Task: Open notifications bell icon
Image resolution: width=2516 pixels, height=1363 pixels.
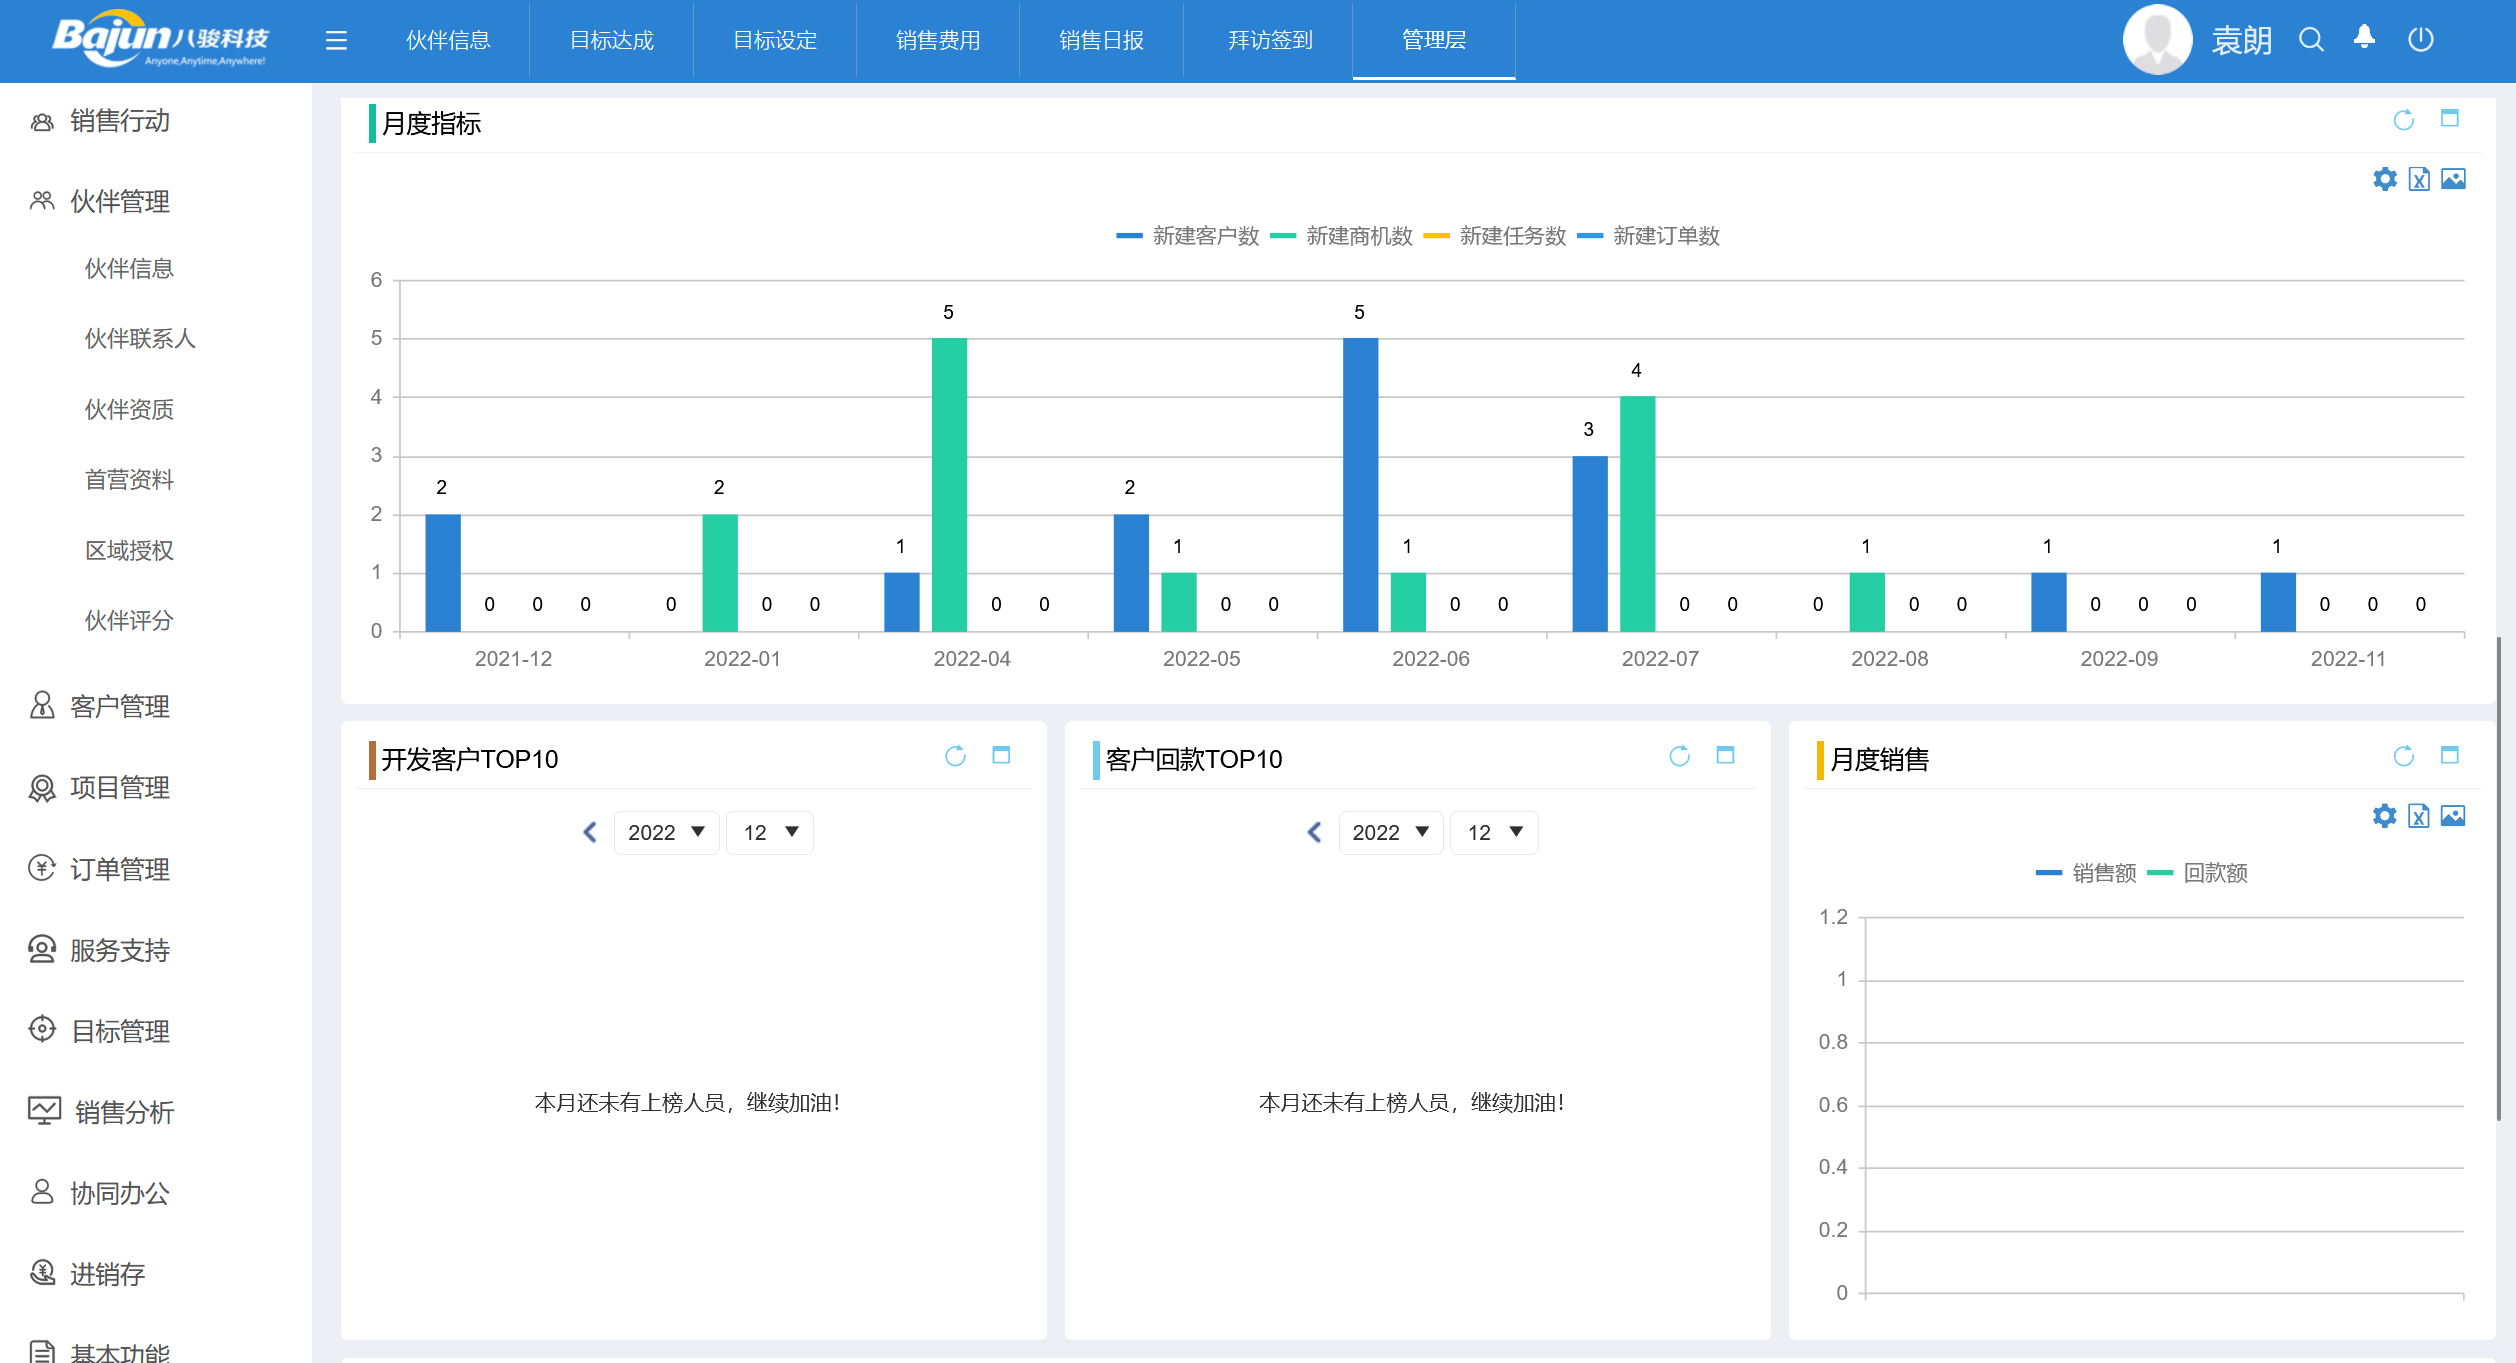Action: click(2364, 38)
